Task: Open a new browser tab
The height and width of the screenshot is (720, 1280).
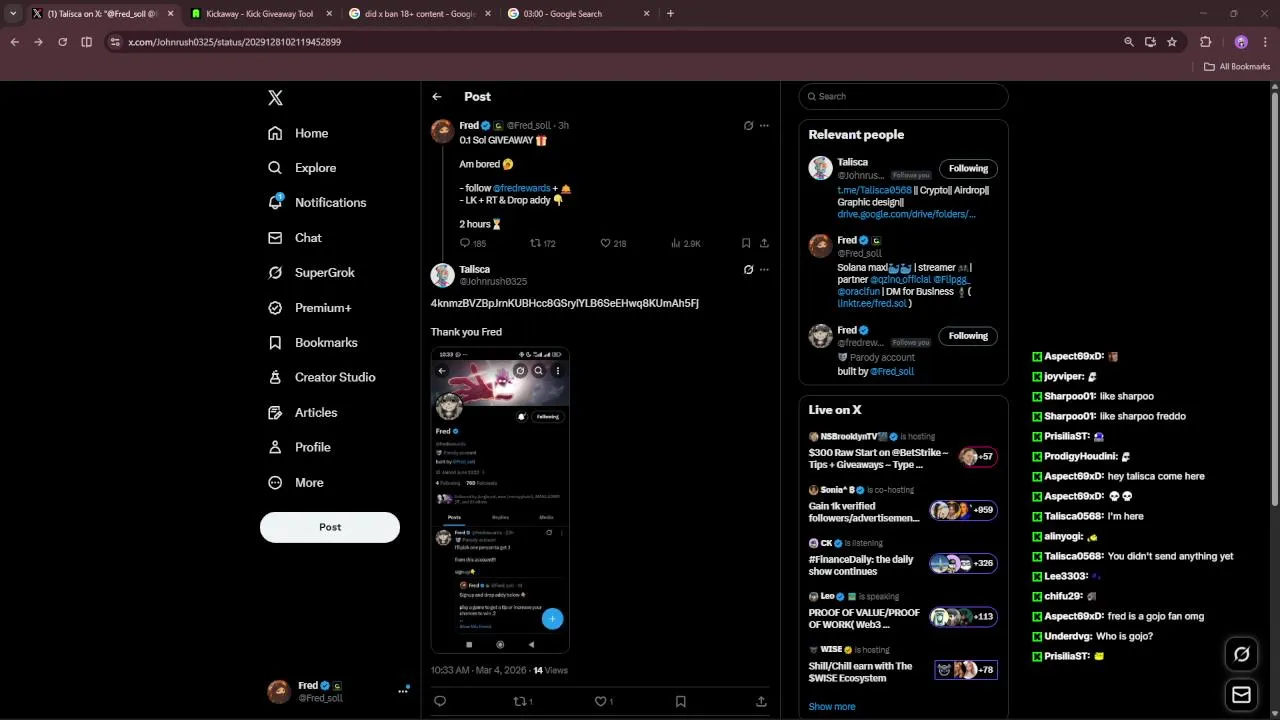Action: [670, 14]
